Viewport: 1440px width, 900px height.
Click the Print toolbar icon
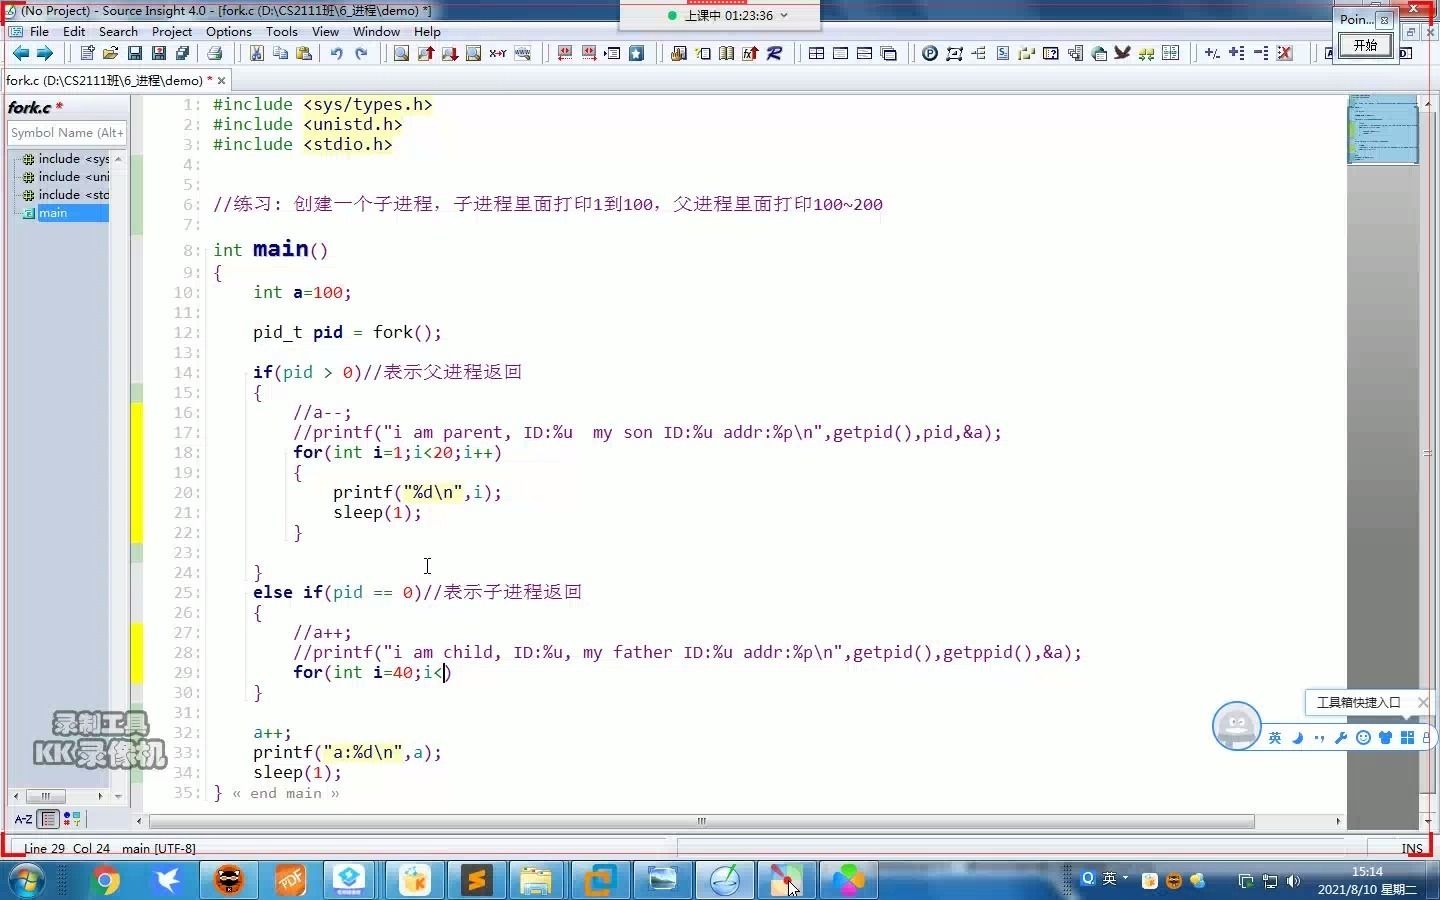point(215,54)
